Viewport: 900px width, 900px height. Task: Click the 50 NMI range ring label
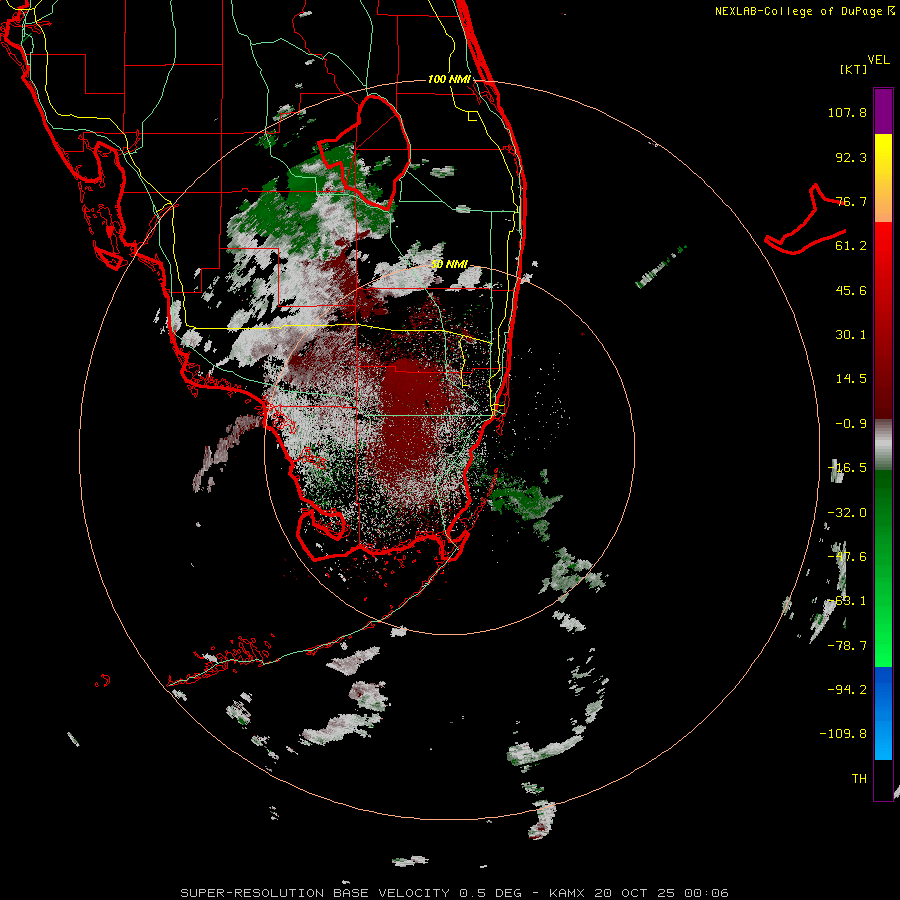click(449, 264)
